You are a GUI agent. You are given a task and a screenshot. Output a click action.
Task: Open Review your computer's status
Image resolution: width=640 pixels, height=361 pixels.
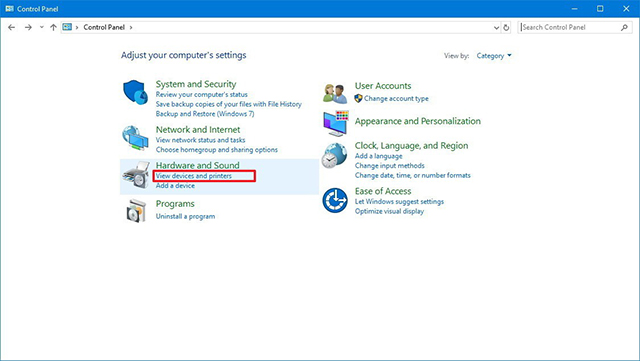click(x=202, y=94)
